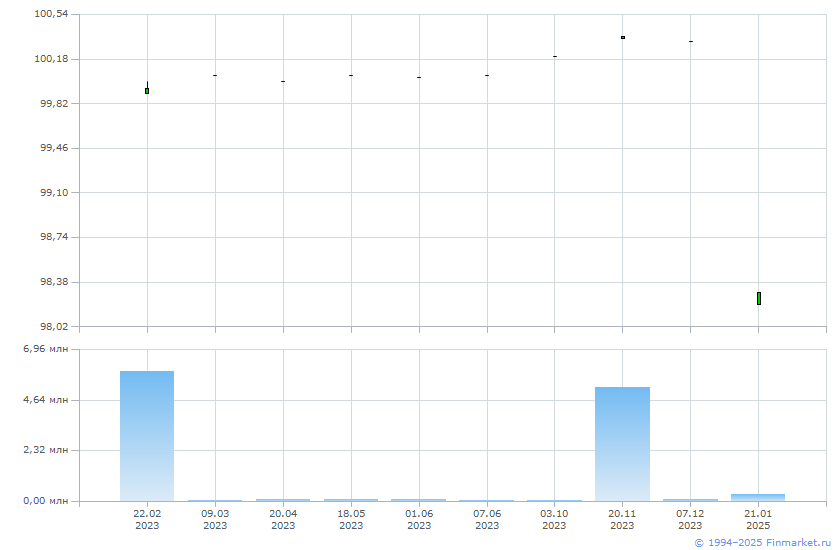The height and width of the screenshot is (550, 840).
Task: Click the '07.12 2023' date label
Action: coord(690,519)
